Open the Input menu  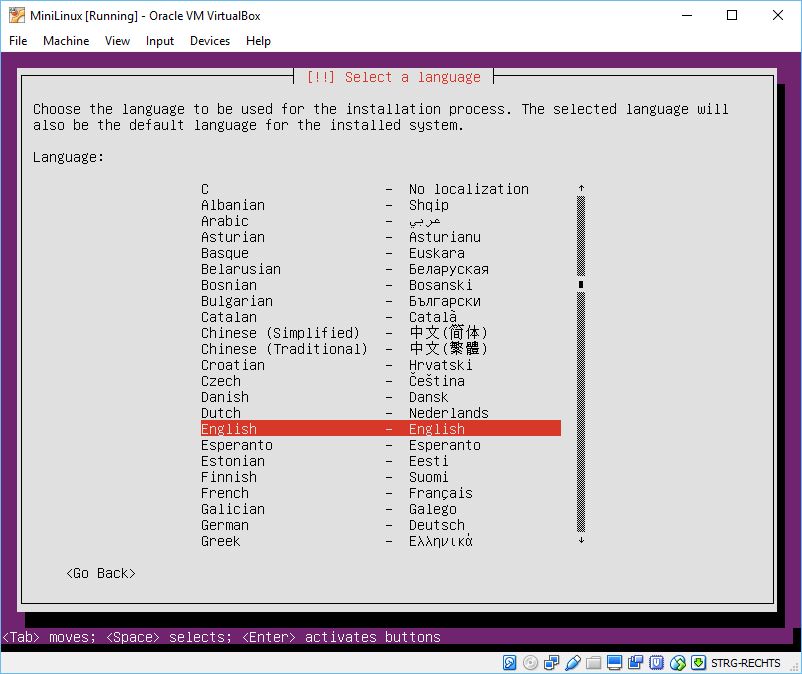[160, 41]
